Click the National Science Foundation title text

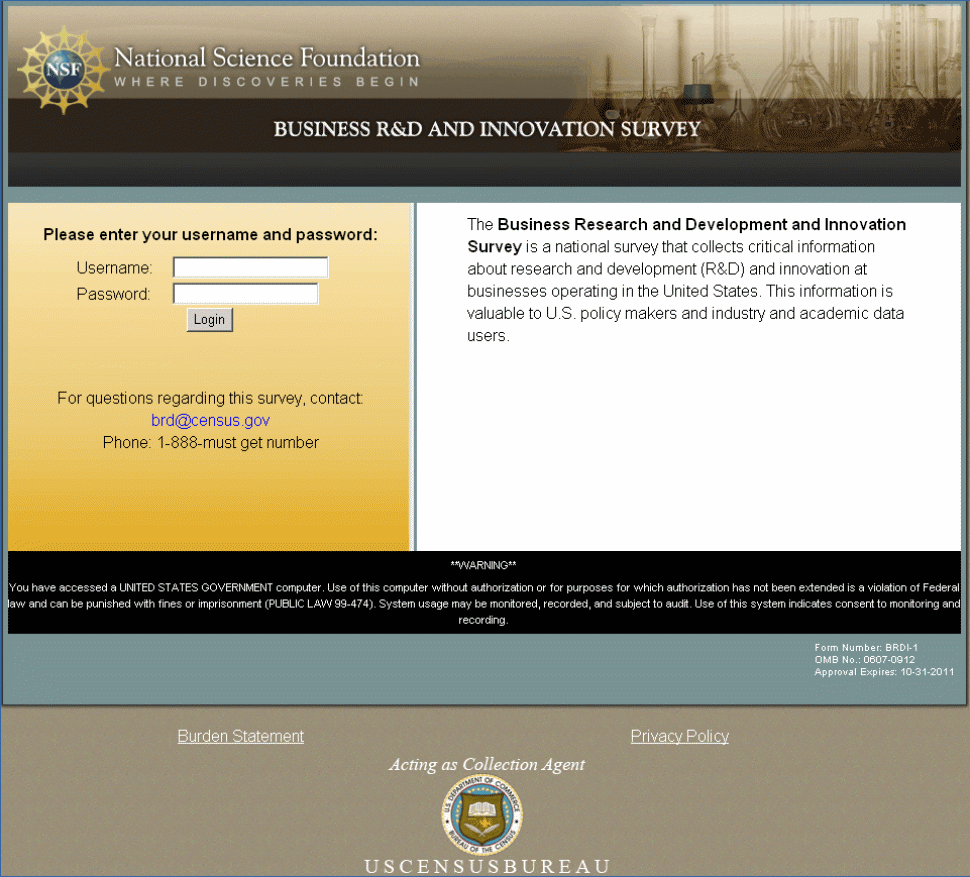coord(267,57)
